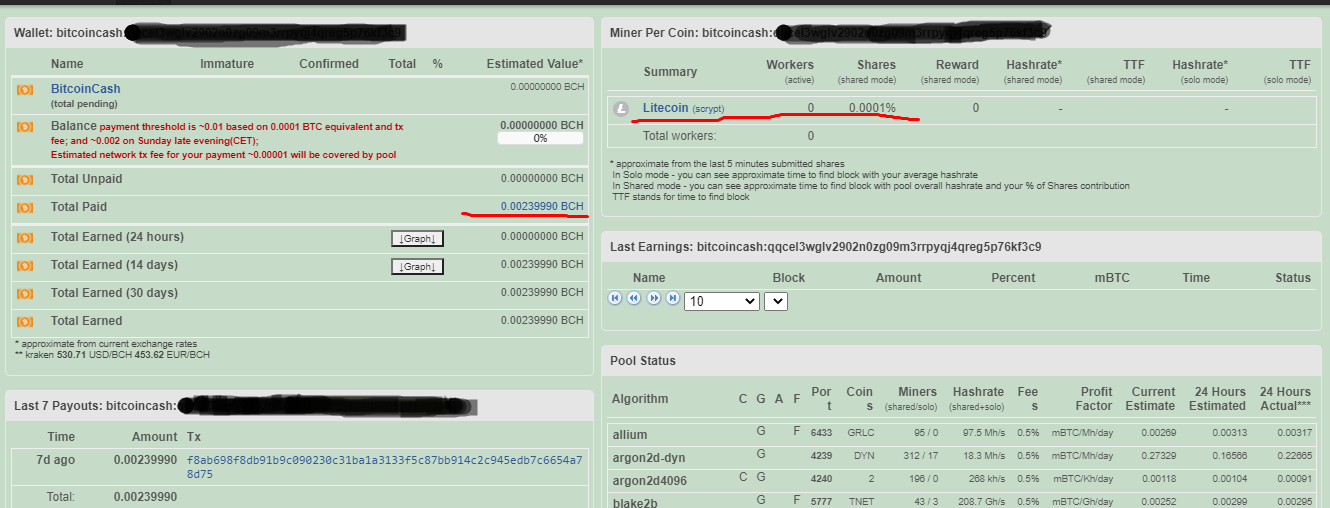Click the 0.0001% shares value
1330x508 pixels.
pos(872,108)
